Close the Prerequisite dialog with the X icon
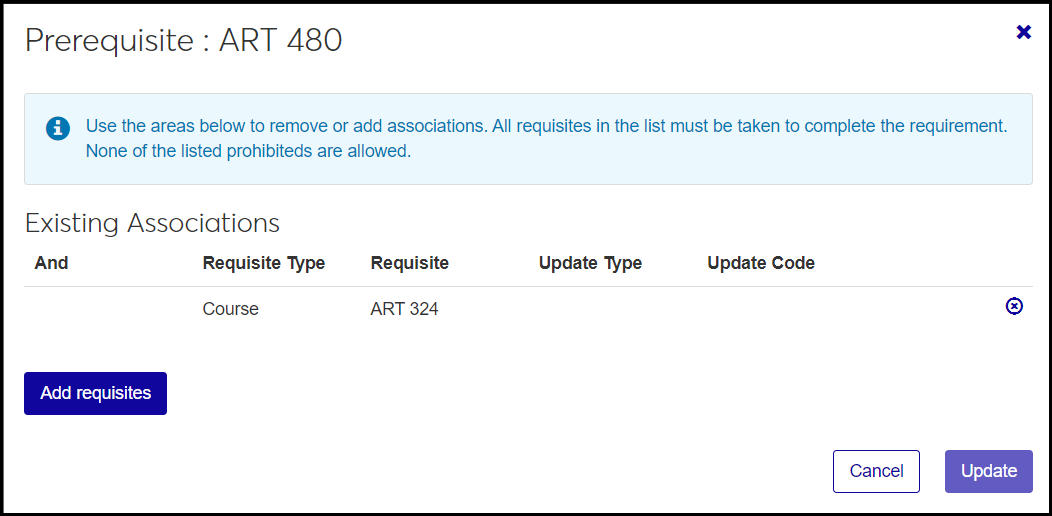This screenshot has width=1052, height=516. [1023, 32]
